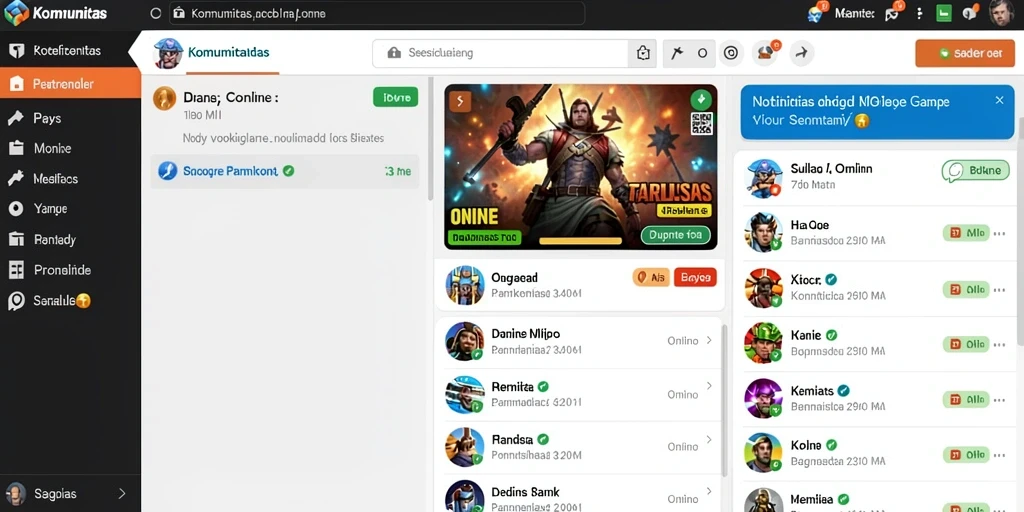Click the QR code on game banner
This screenshot has height=512, width=1024.
[x=701, y=124]
